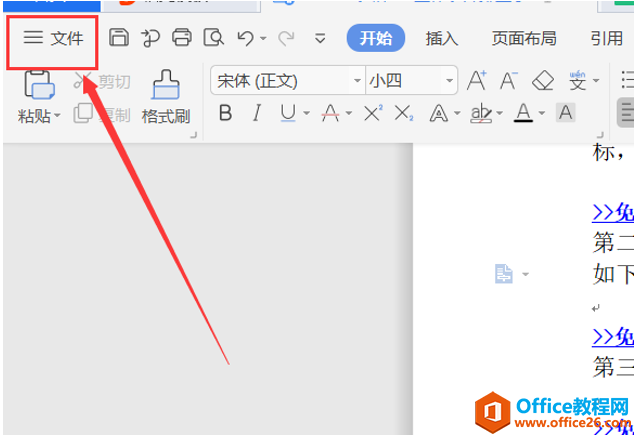Click the first blue >>免 hyperlink
Screen dimensions: 638x440
click(x=613, y=212)
